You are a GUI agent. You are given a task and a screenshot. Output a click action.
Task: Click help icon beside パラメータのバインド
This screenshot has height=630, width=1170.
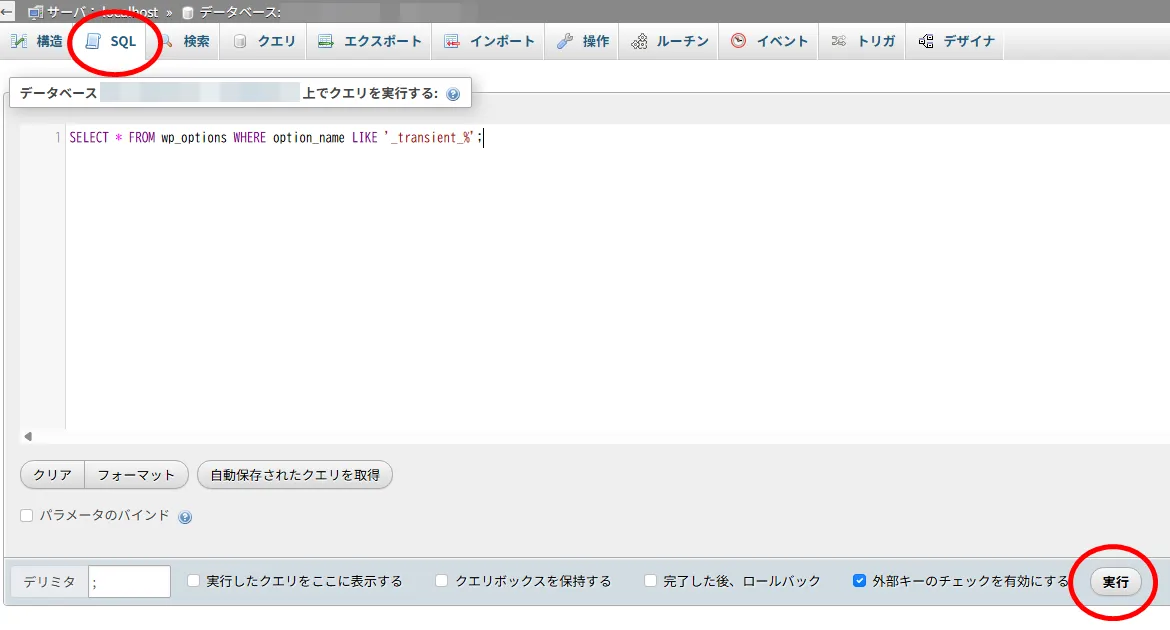[185, 517]
